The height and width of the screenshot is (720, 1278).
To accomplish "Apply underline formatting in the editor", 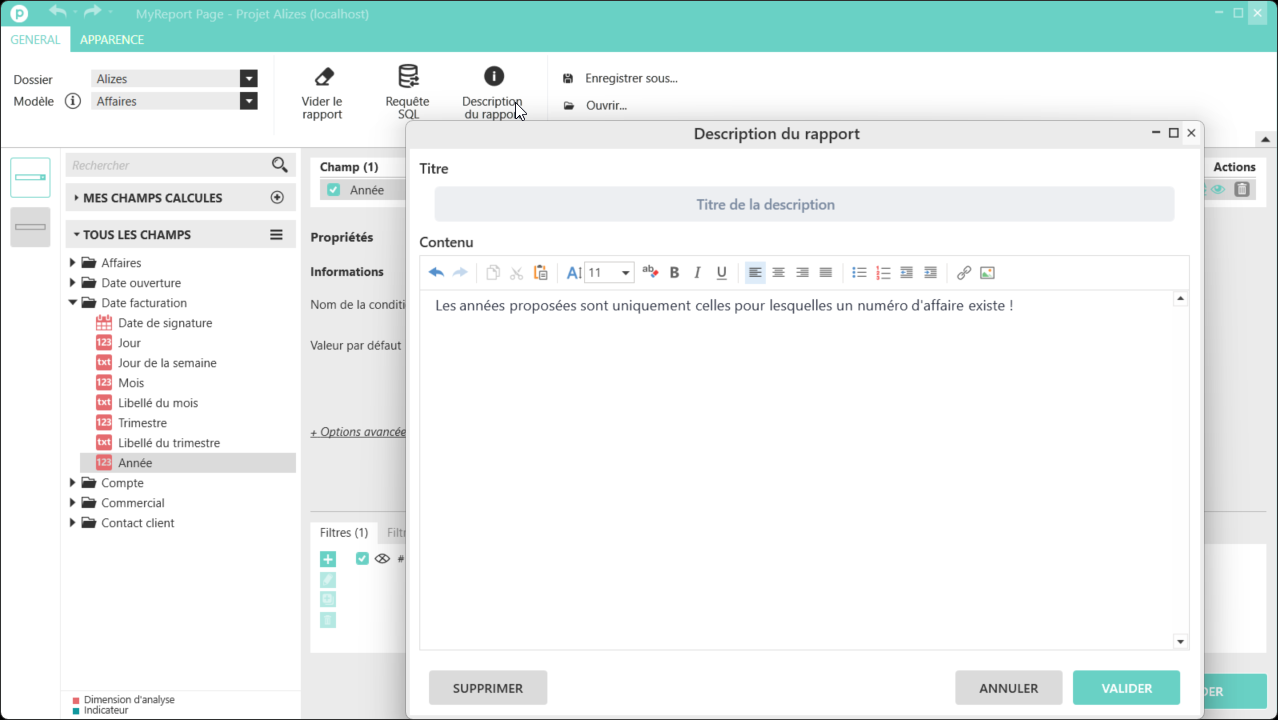I will (x=721, y=273).
